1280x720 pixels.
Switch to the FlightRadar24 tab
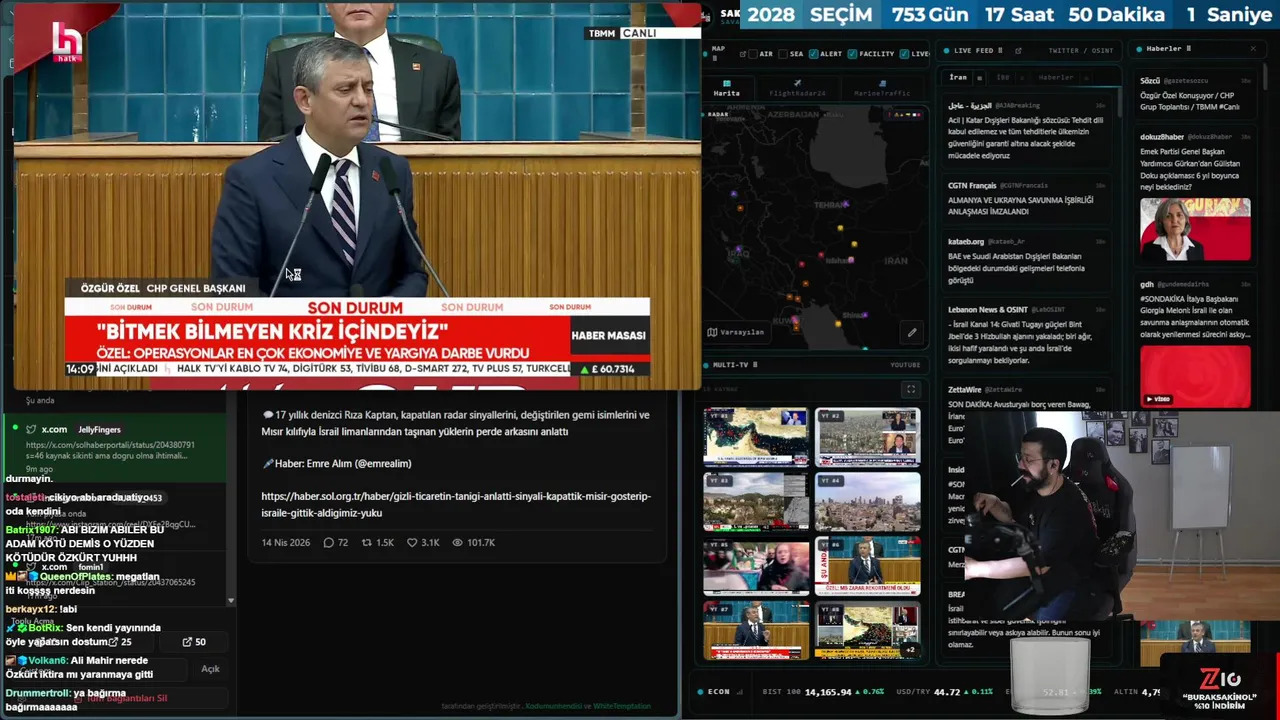pyautogui.click(x=797, y=88)
